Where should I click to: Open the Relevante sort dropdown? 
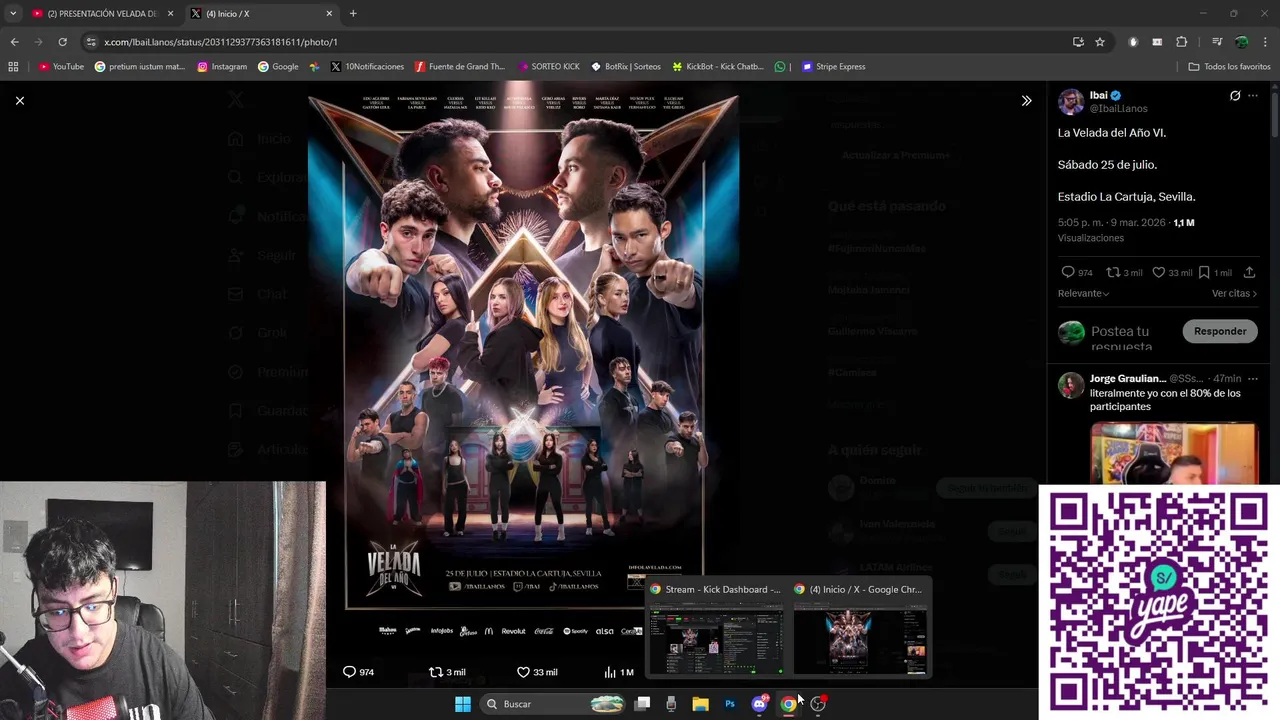tap(1083, 293)
